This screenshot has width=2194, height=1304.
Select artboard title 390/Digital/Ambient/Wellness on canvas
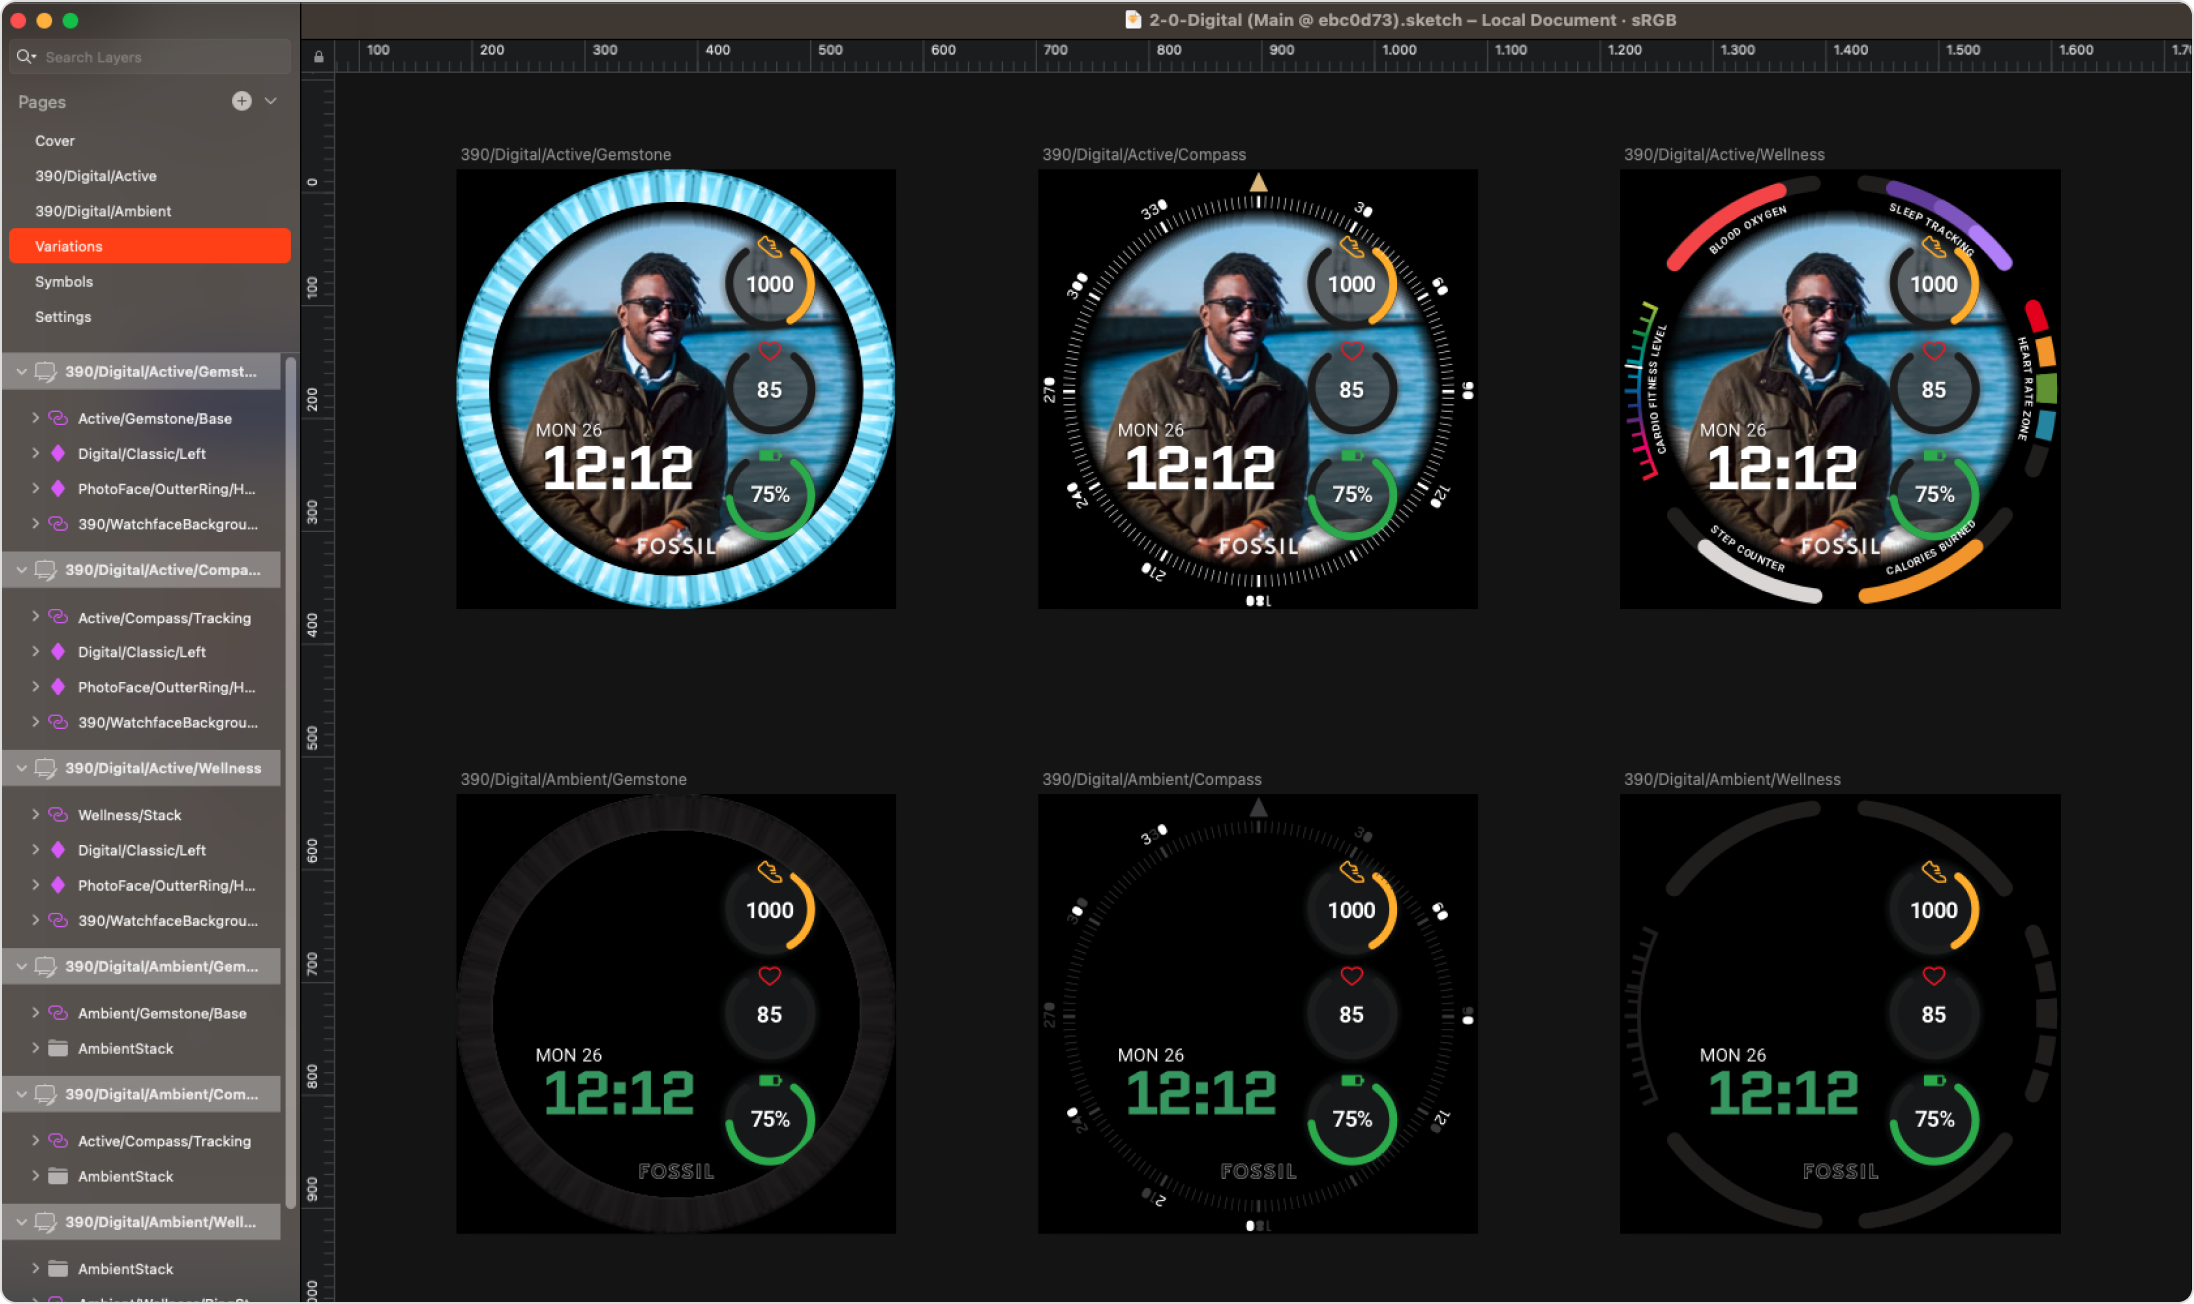[1732, 780]
